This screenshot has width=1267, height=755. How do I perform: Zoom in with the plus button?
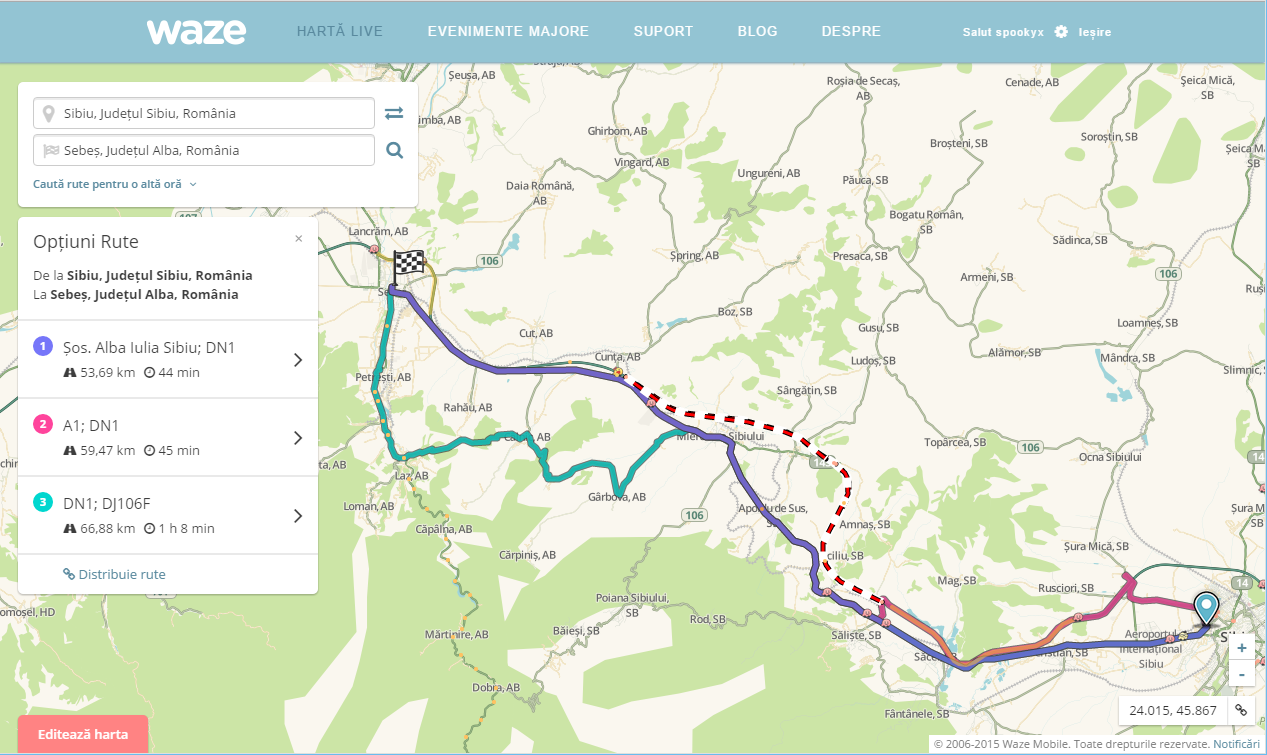[x=1241, y=648]
